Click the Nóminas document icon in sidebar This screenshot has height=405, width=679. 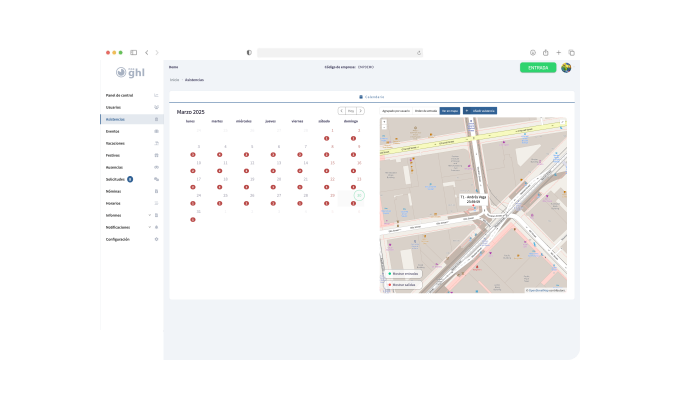coord(156,191)
